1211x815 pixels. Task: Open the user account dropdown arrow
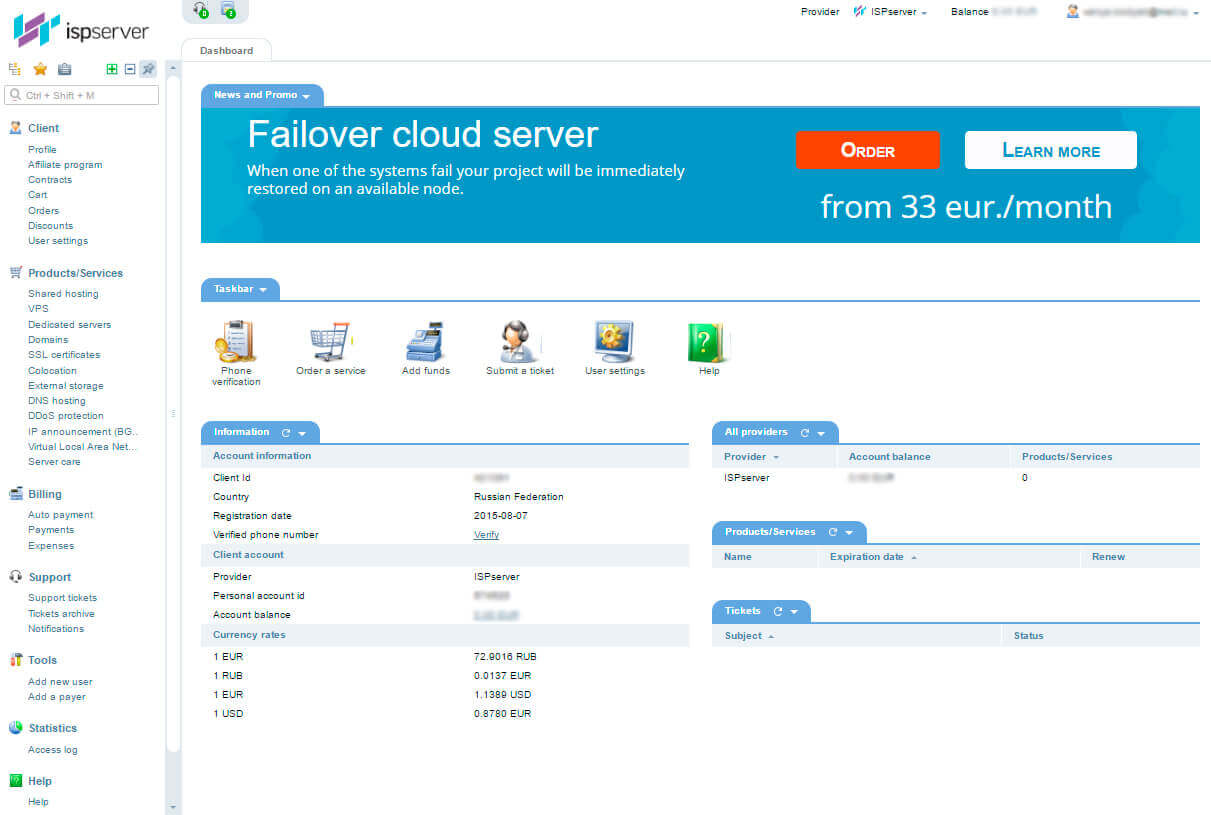1196,13
